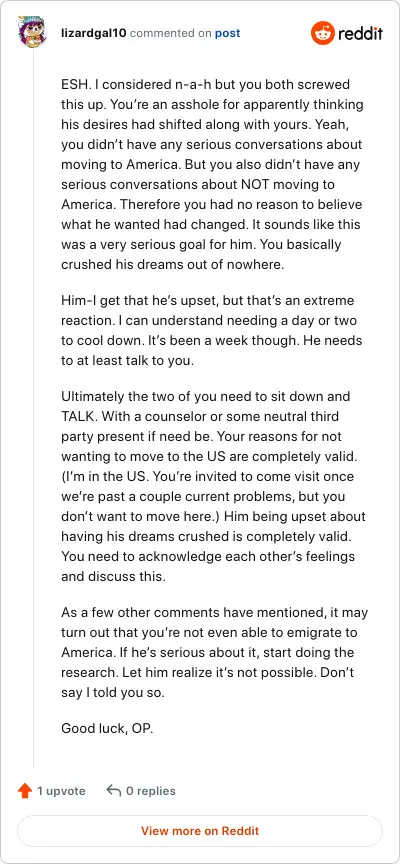
Task: Upvote the comment with the orange arrow
Action: tap(25, 791)
